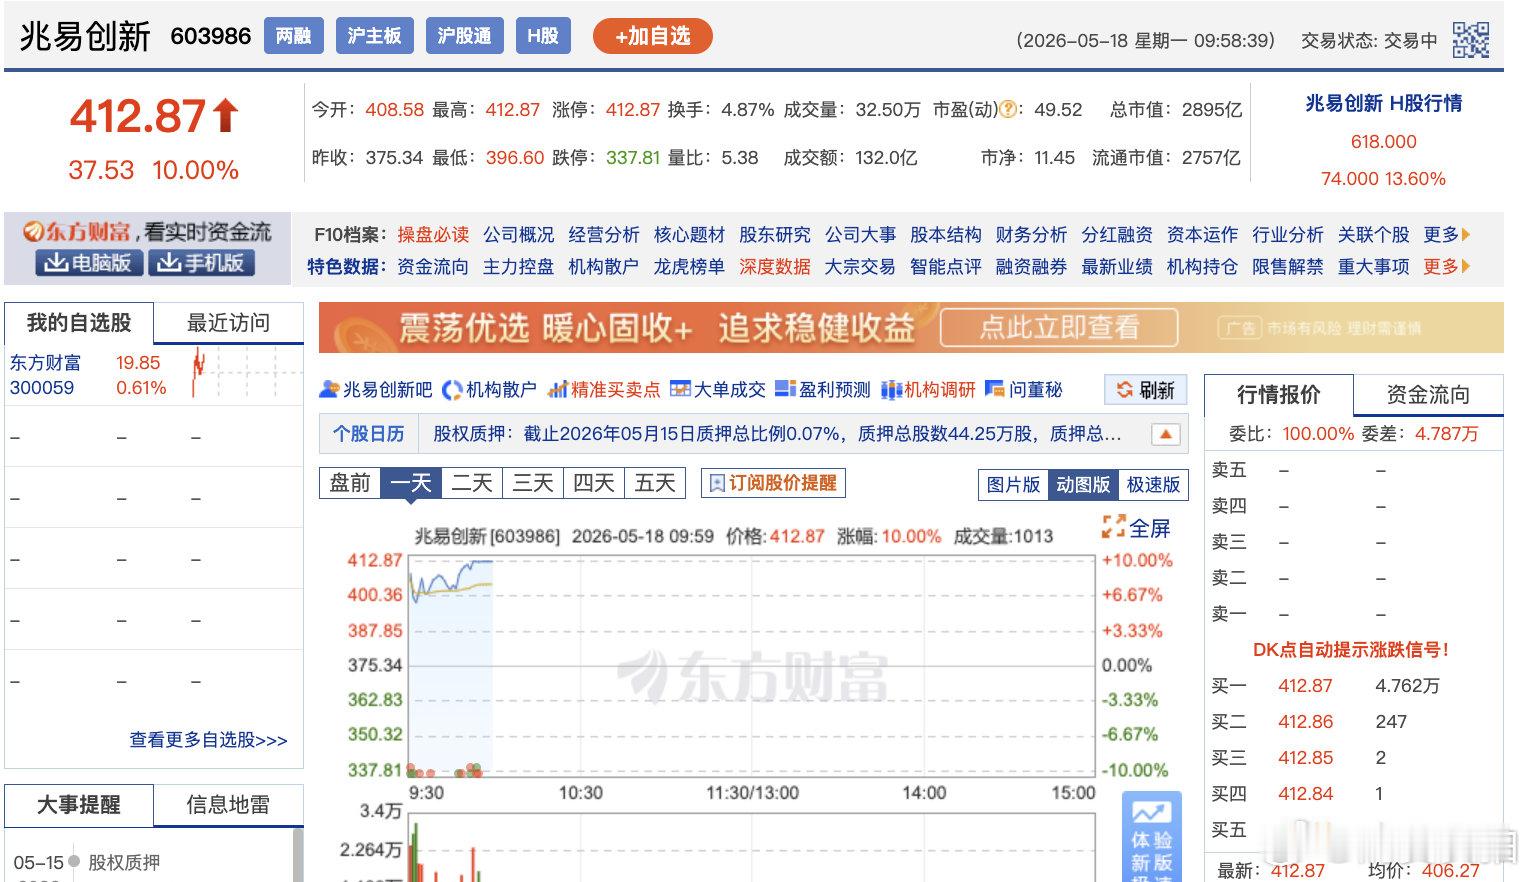The width and height of the screenshot is (1532, 882).
Task: Open 龙虎榜单 link
Action: (689, 266)
